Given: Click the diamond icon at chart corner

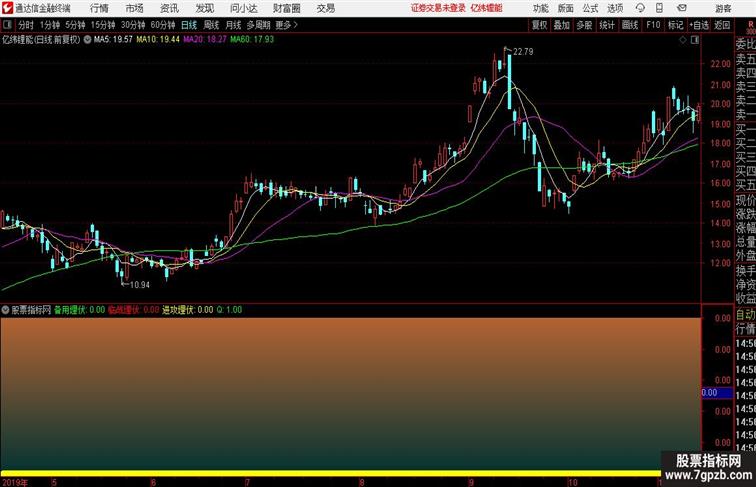Looking at the screenshot, I should (x=683, y=40).
